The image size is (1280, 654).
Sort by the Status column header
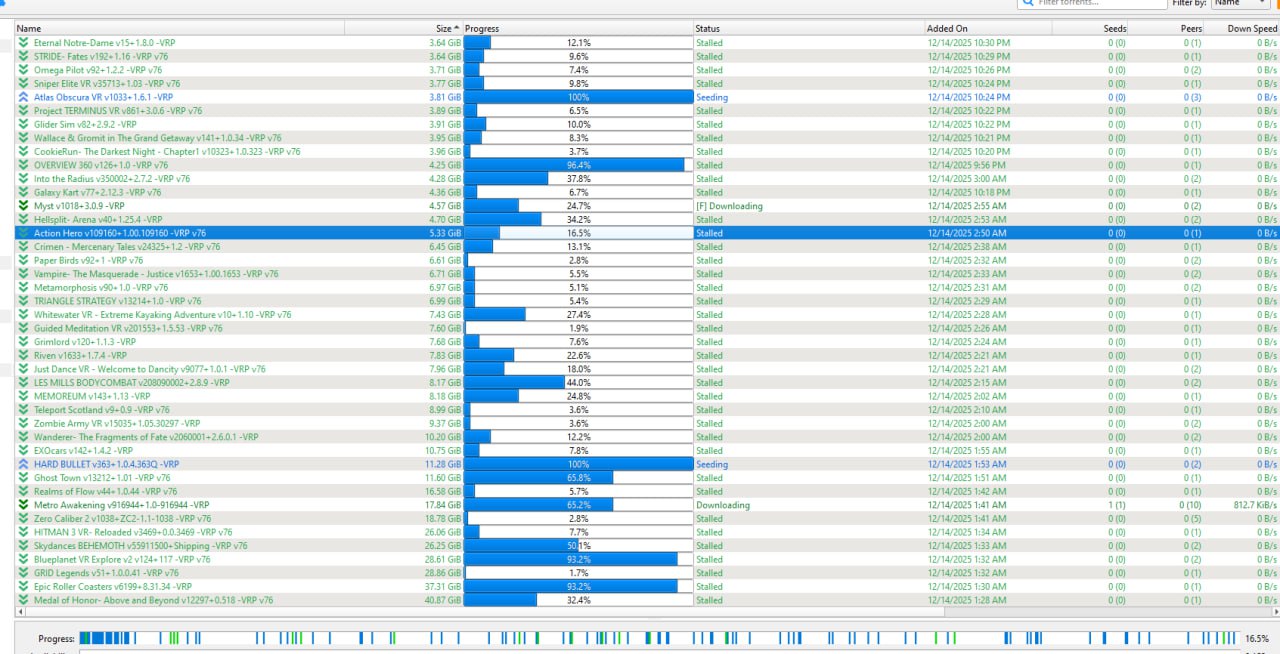809,29
